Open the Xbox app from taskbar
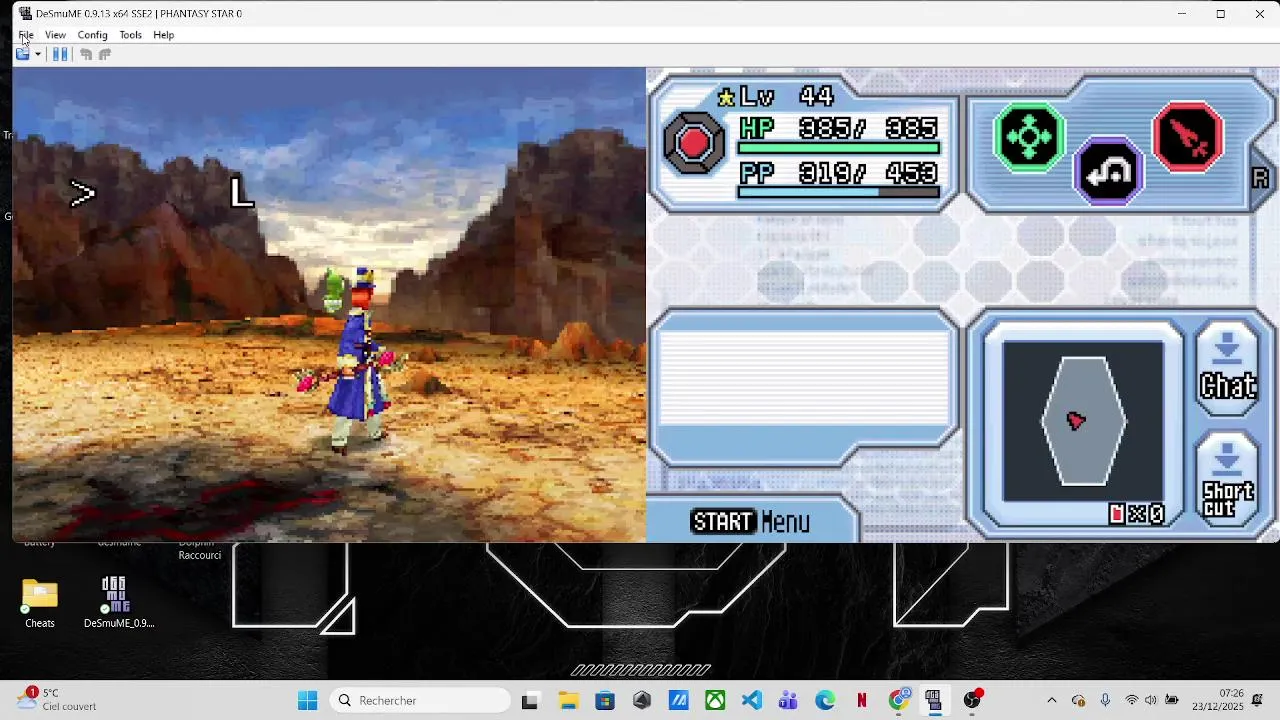Screen dimensions: 1280x720 715,701
